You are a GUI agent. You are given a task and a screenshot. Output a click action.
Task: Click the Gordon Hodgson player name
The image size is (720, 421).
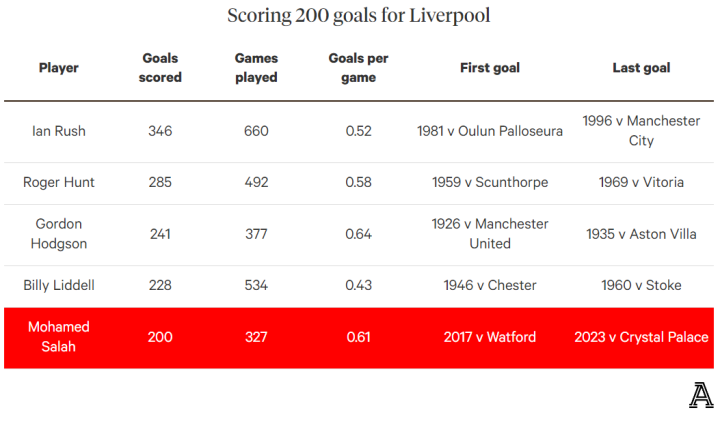[59, 234]
